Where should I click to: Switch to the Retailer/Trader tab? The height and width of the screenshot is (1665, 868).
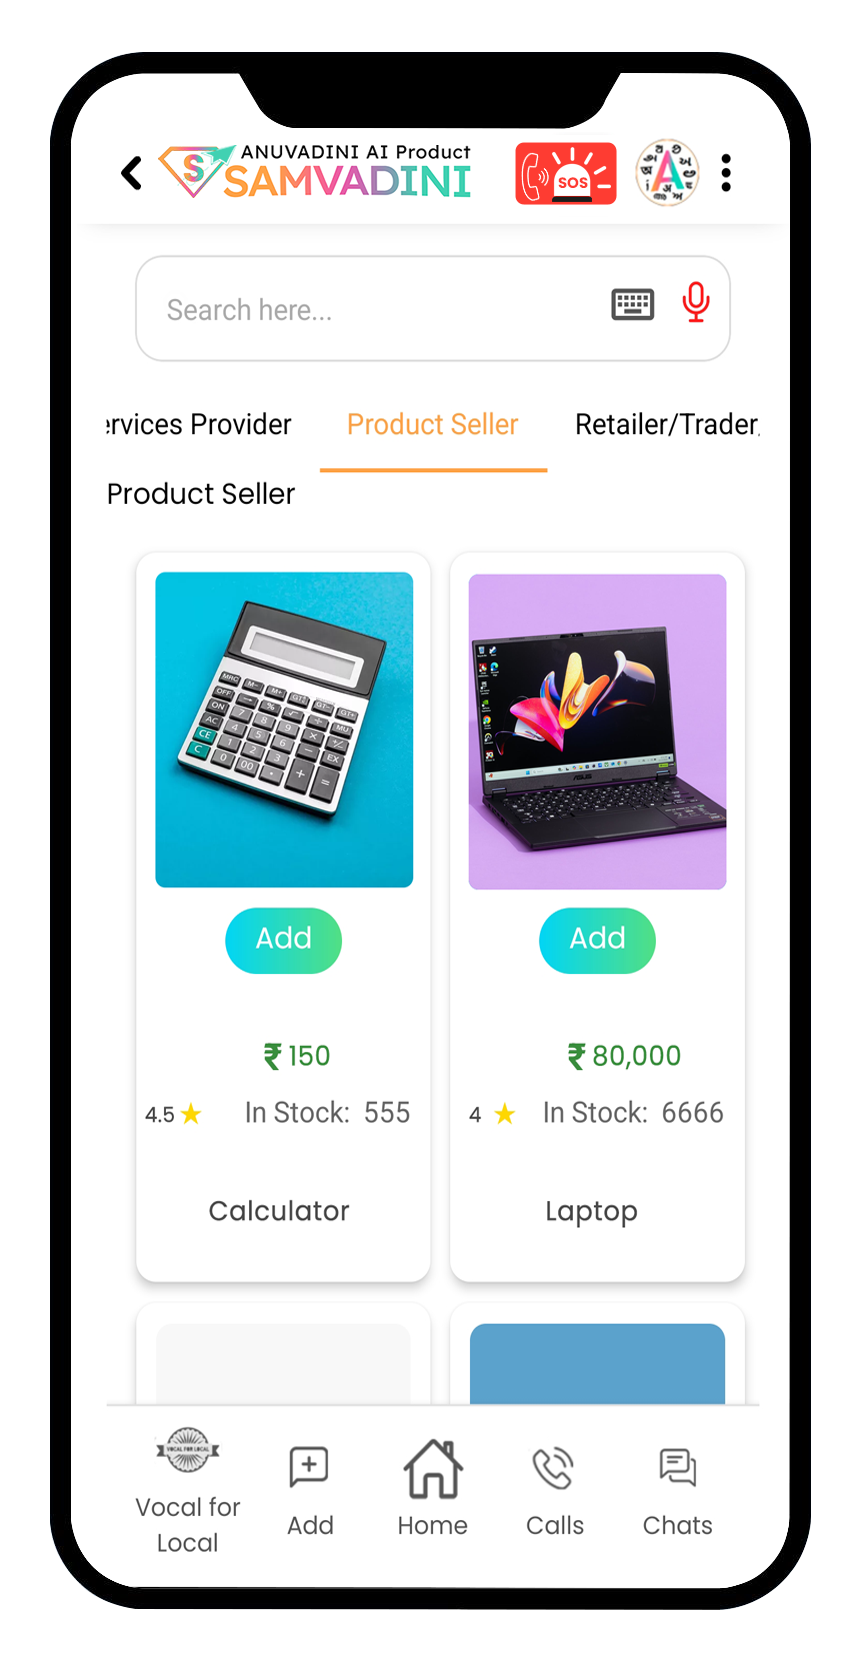pyautogui.click(x=667, y=424)
